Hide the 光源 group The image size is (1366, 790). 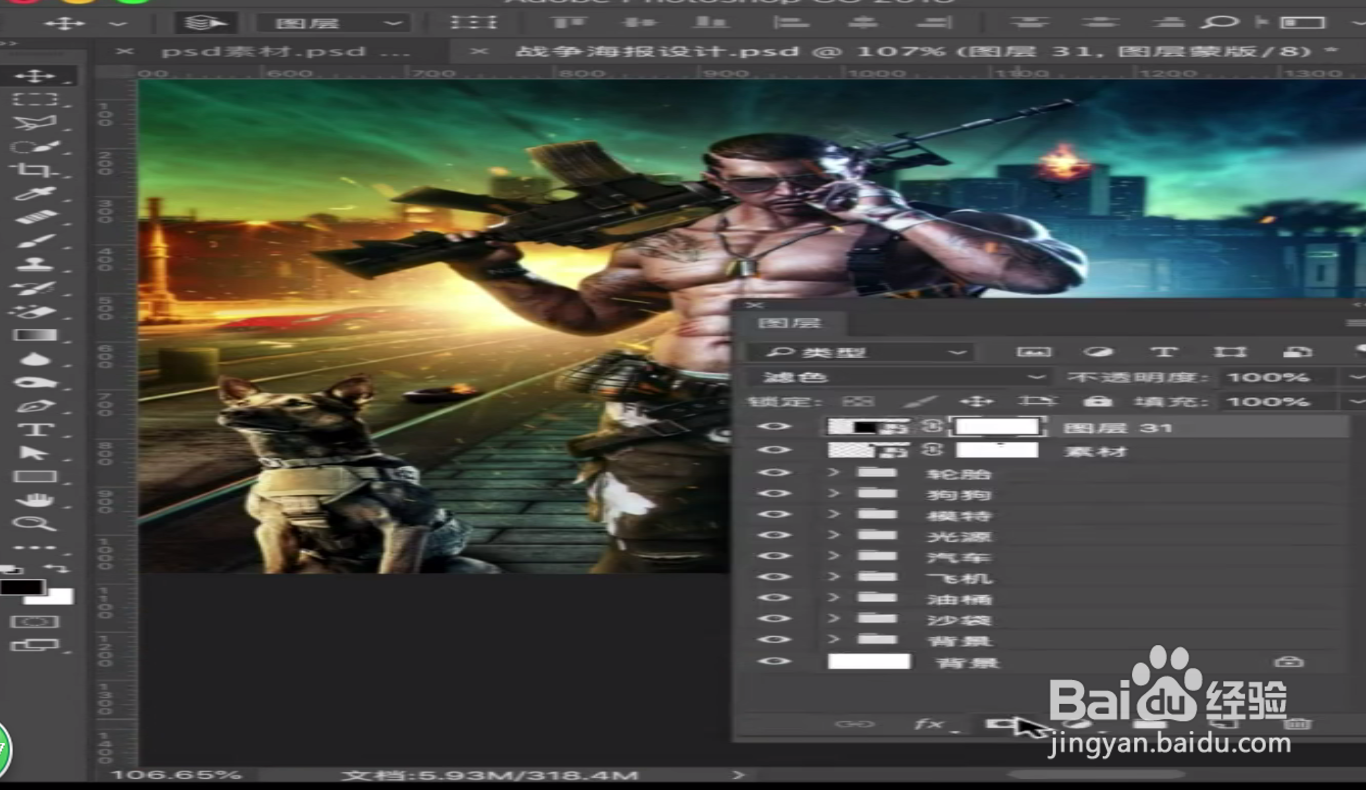click(x=774, y=536)
